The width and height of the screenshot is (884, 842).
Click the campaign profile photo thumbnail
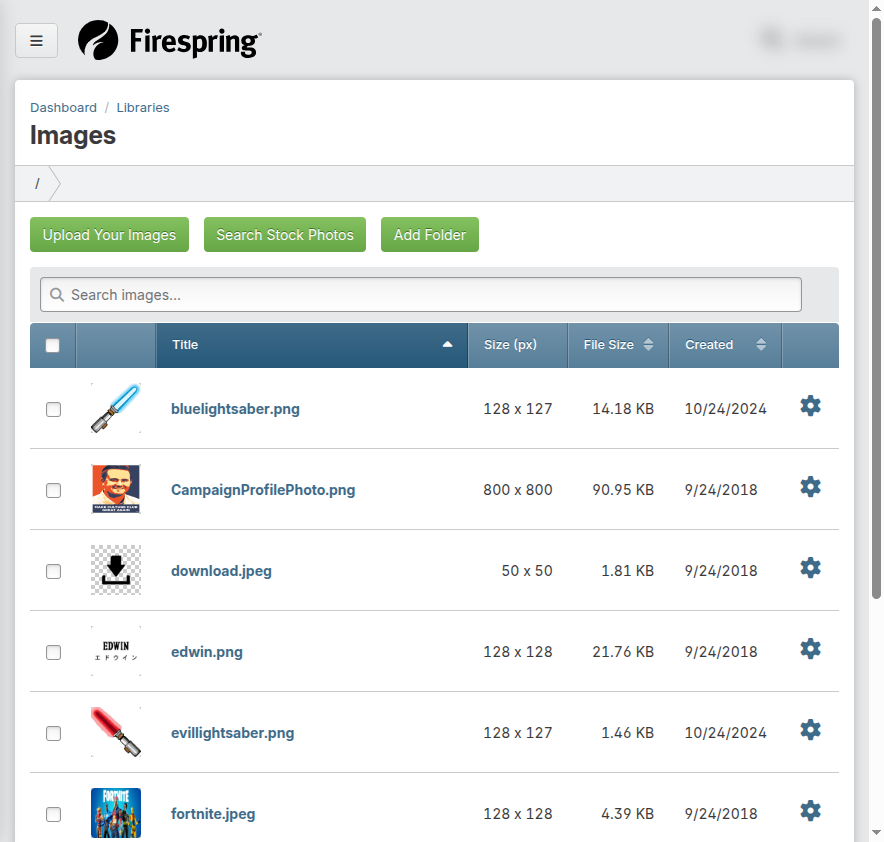(116, 489)
